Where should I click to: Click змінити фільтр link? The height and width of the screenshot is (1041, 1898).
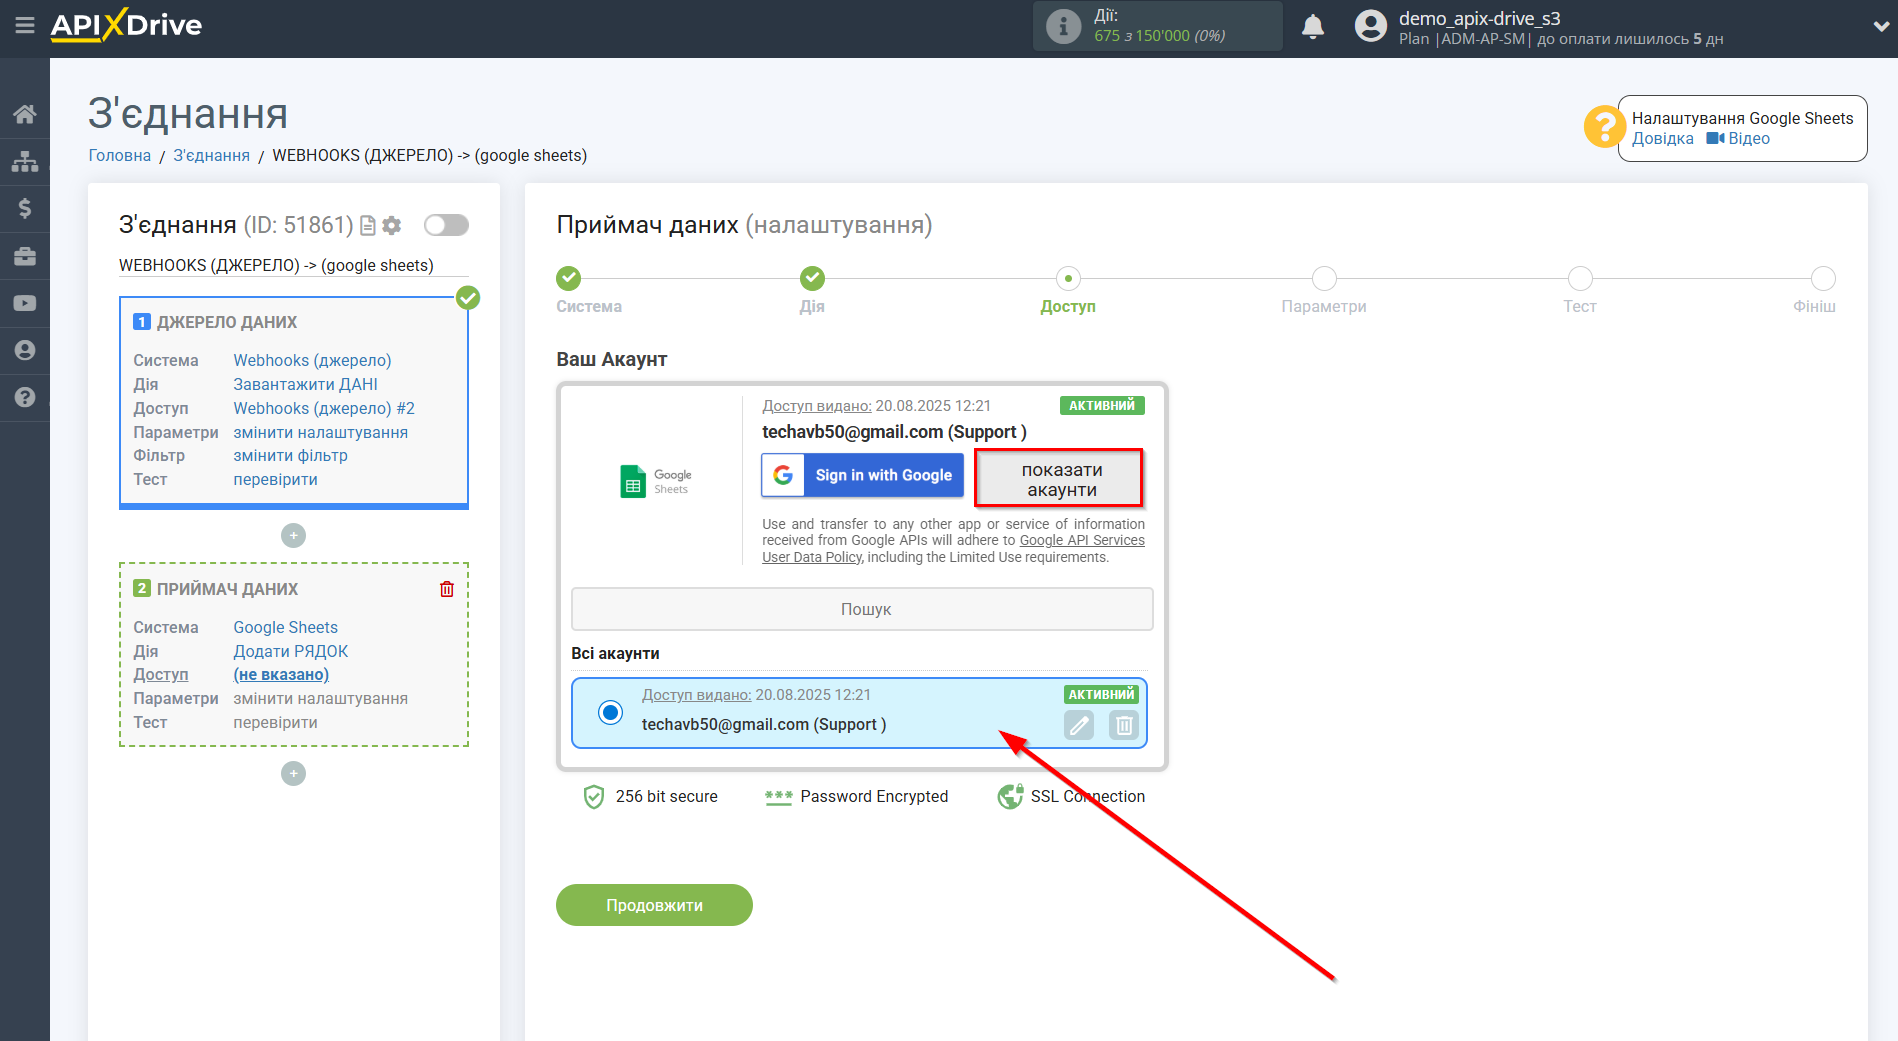[291, 455]
